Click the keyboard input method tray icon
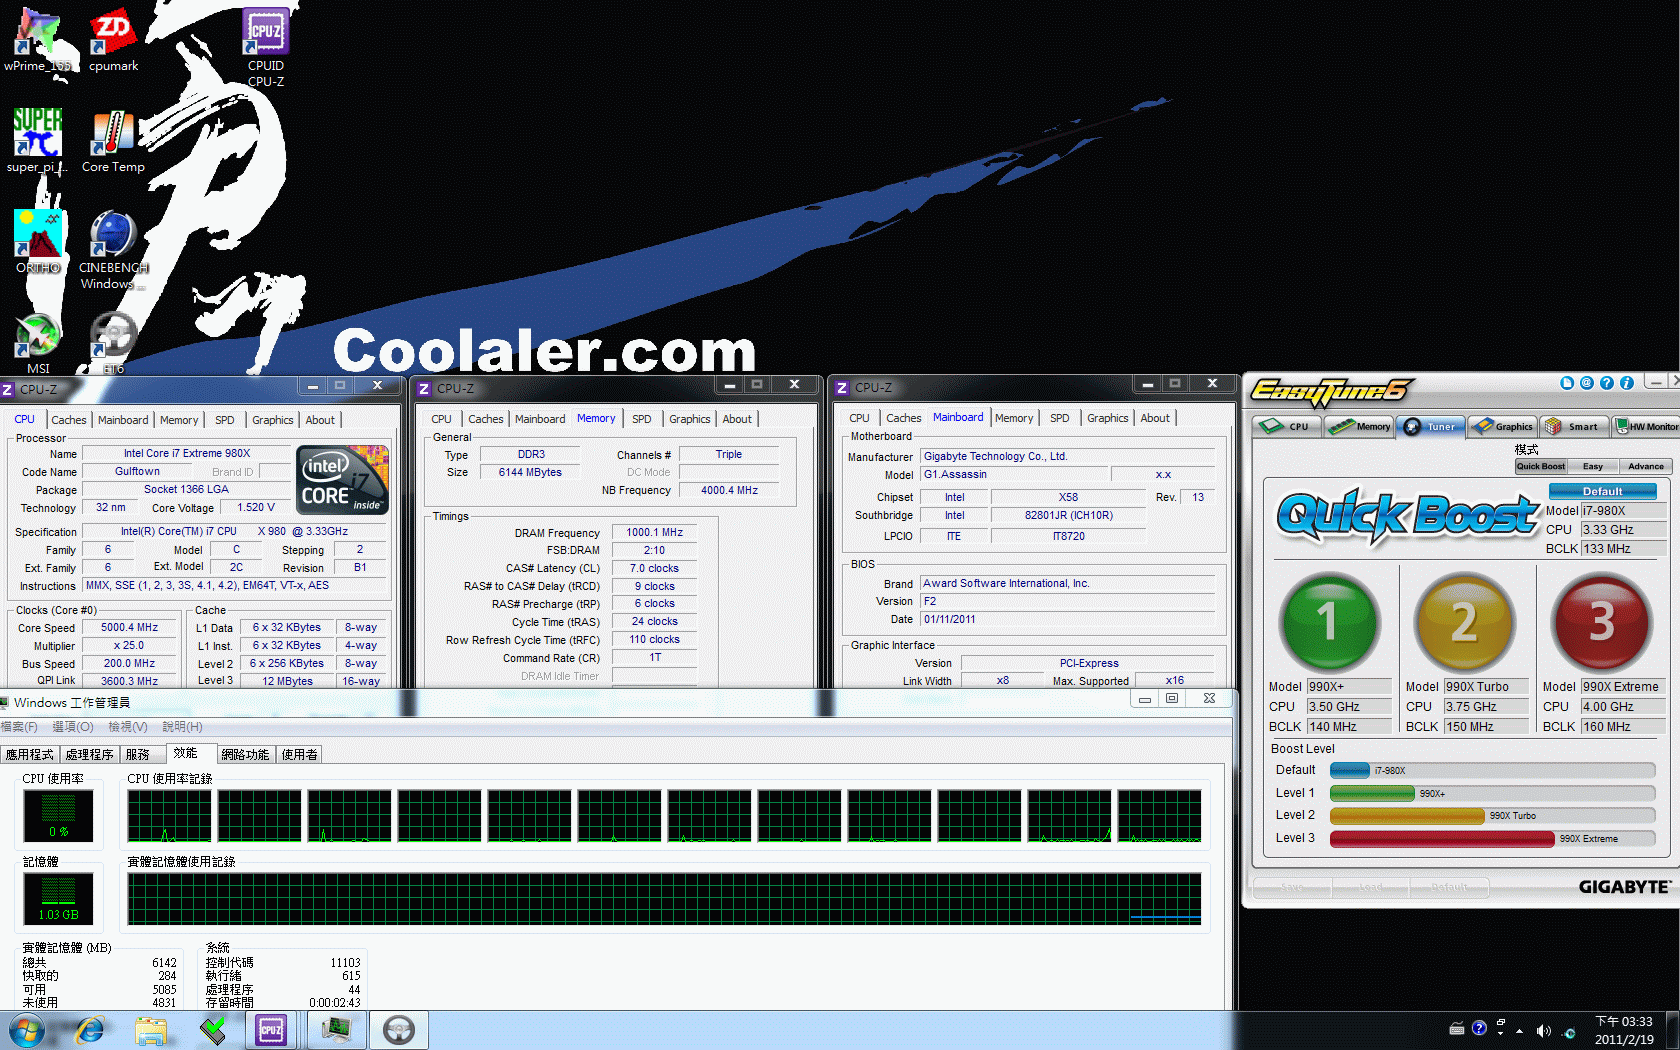Viewport: 1680px width, 1050px height. pos(1457,1028)
